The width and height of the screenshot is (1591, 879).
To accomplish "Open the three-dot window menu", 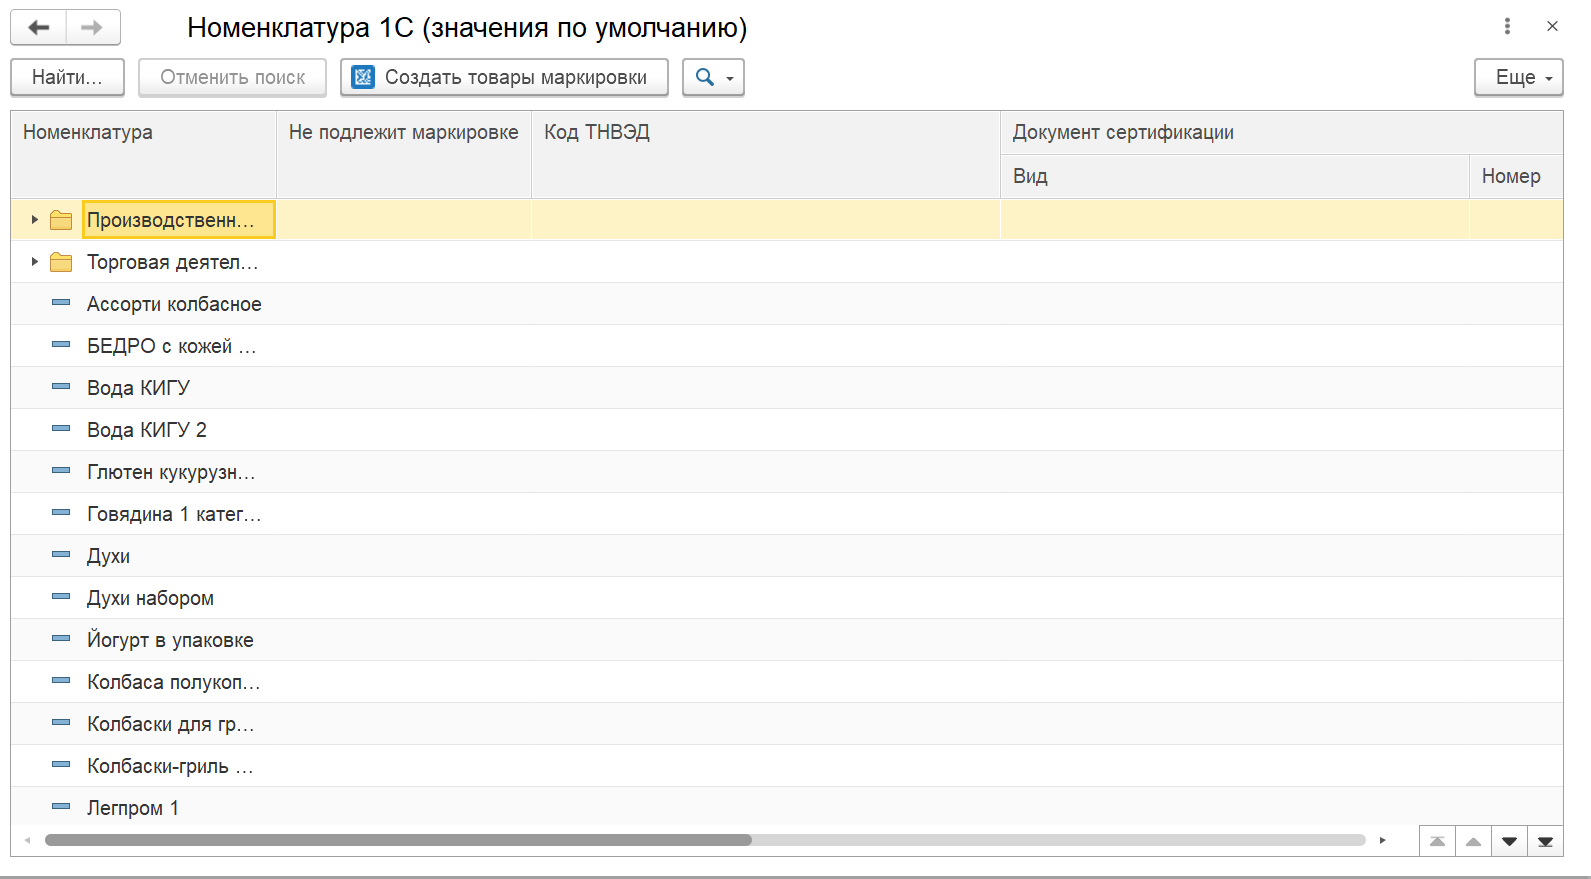I will (x=1507, y=27).
